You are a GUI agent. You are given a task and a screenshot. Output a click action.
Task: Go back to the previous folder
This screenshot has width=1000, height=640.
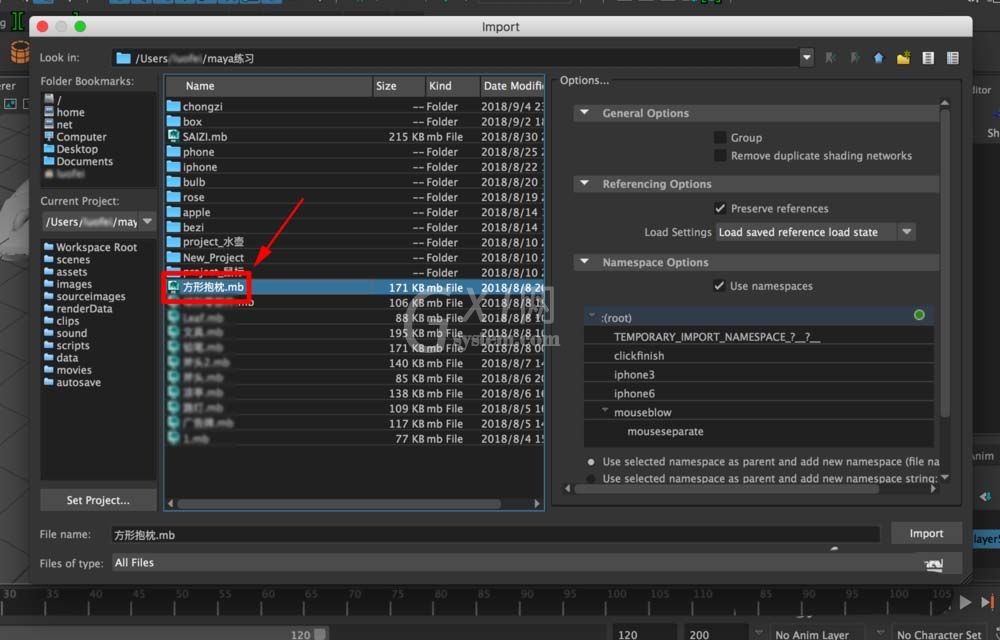pos(830,58)
